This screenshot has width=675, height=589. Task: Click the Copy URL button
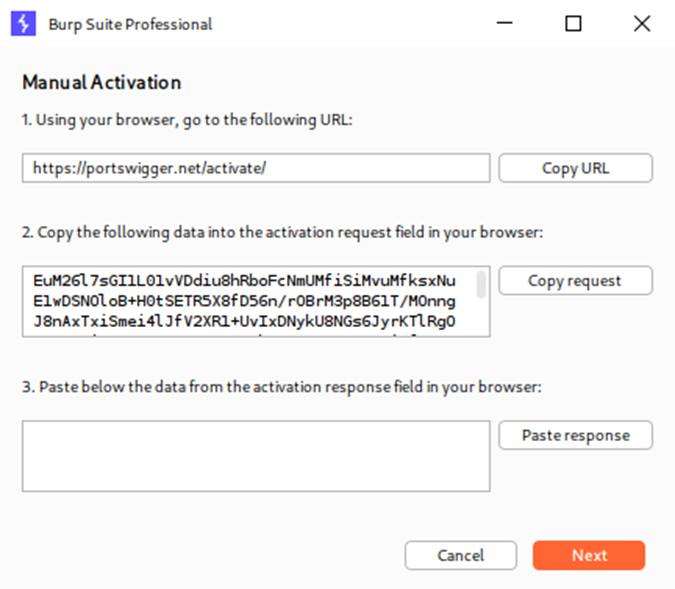[576, 168]
